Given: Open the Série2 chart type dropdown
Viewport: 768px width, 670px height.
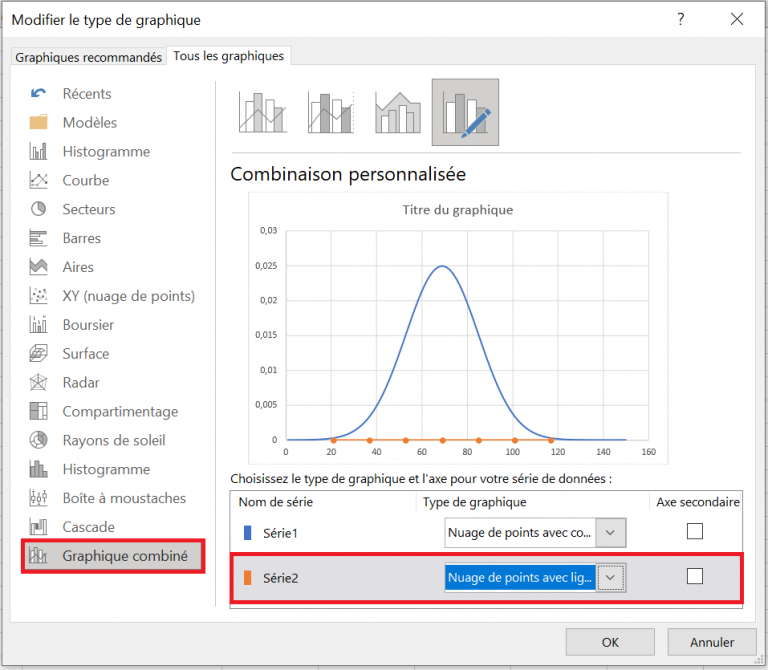Looking at the screenshot, I should coord(610,577).
